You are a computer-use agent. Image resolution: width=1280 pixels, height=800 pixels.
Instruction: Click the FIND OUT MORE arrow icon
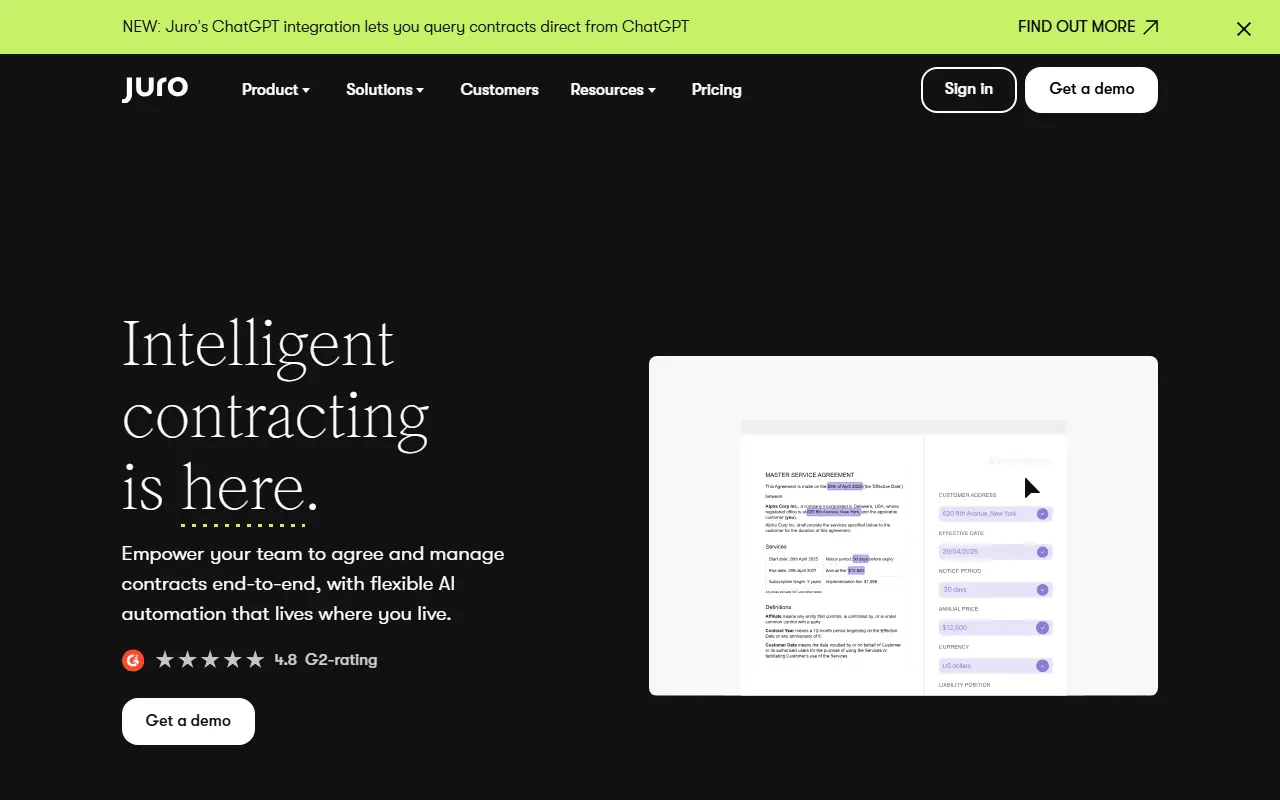click(x=1149, y=27)
